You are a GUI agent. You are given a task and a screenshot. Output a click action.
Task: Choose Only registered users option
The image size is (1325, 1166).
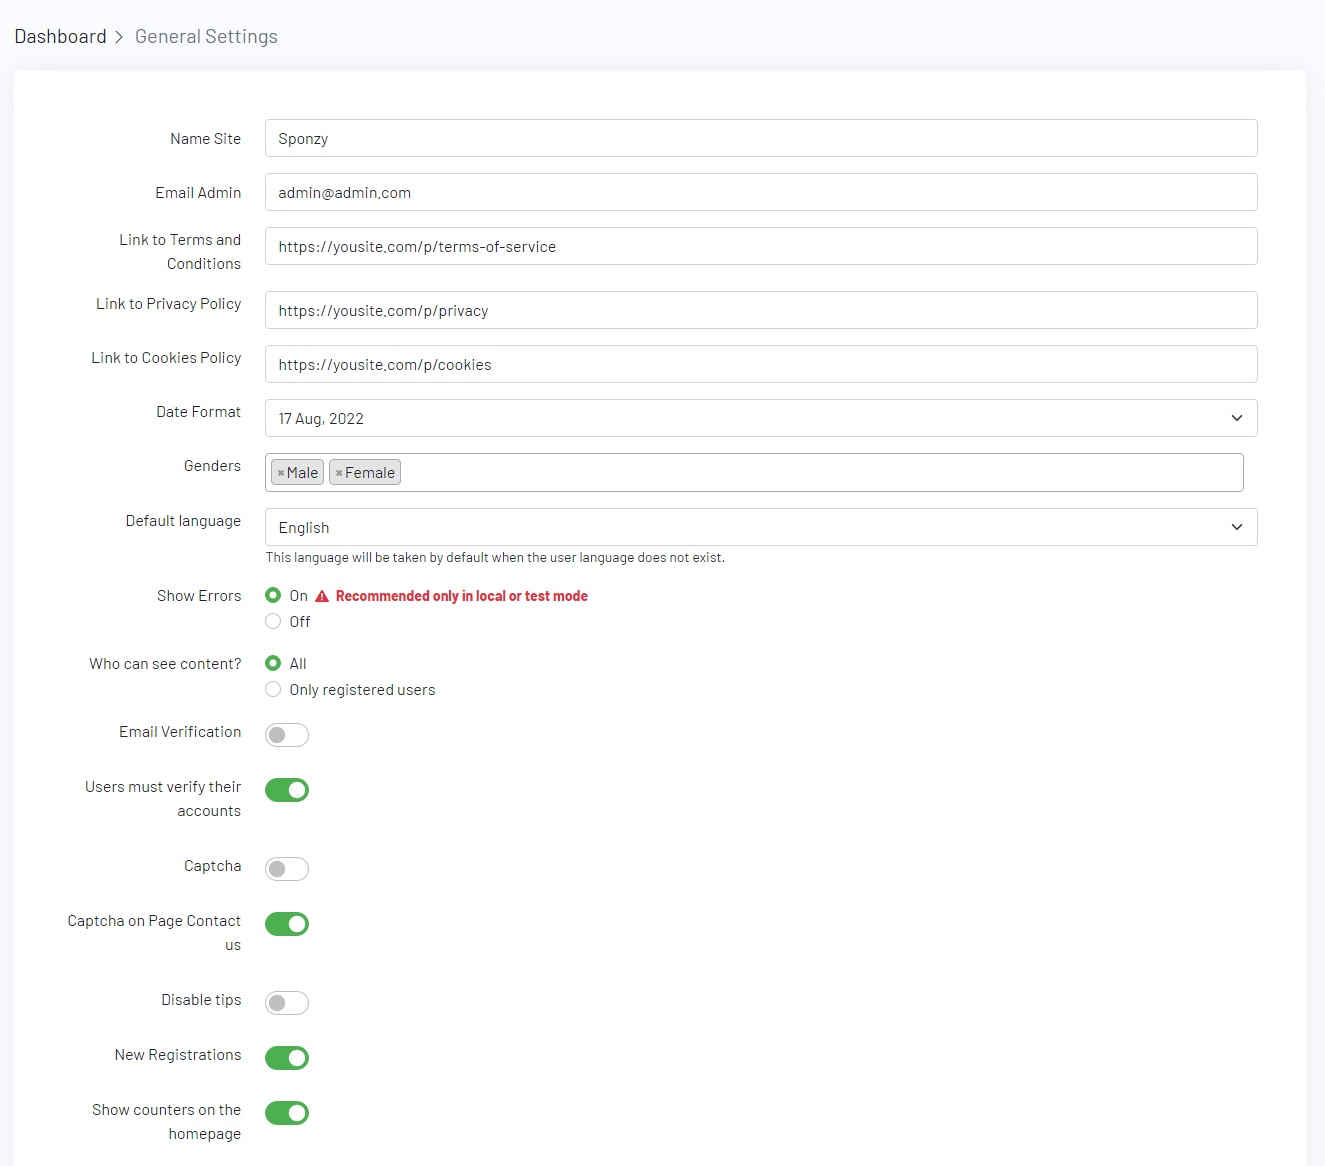(x=273, y=690)
